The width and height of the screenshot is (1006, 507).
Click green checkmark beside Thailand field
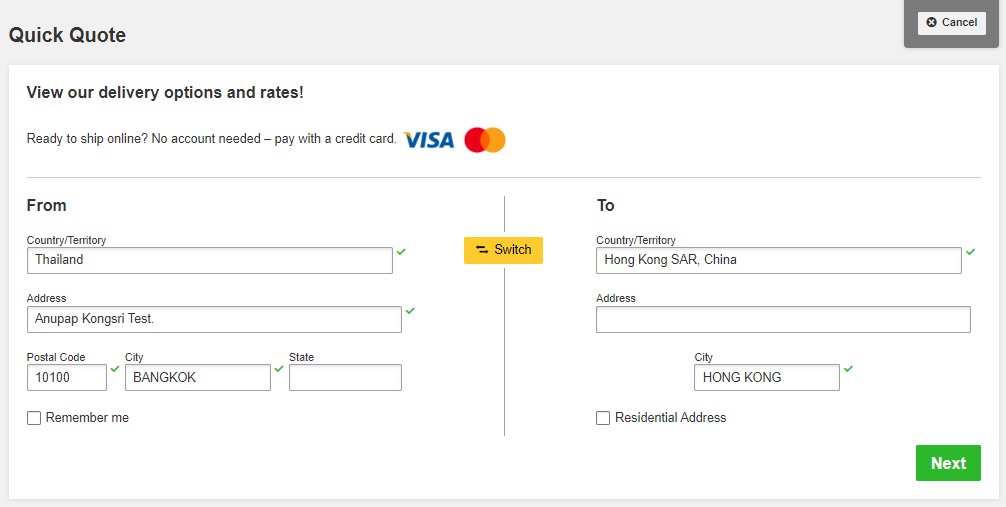[401, 252]
